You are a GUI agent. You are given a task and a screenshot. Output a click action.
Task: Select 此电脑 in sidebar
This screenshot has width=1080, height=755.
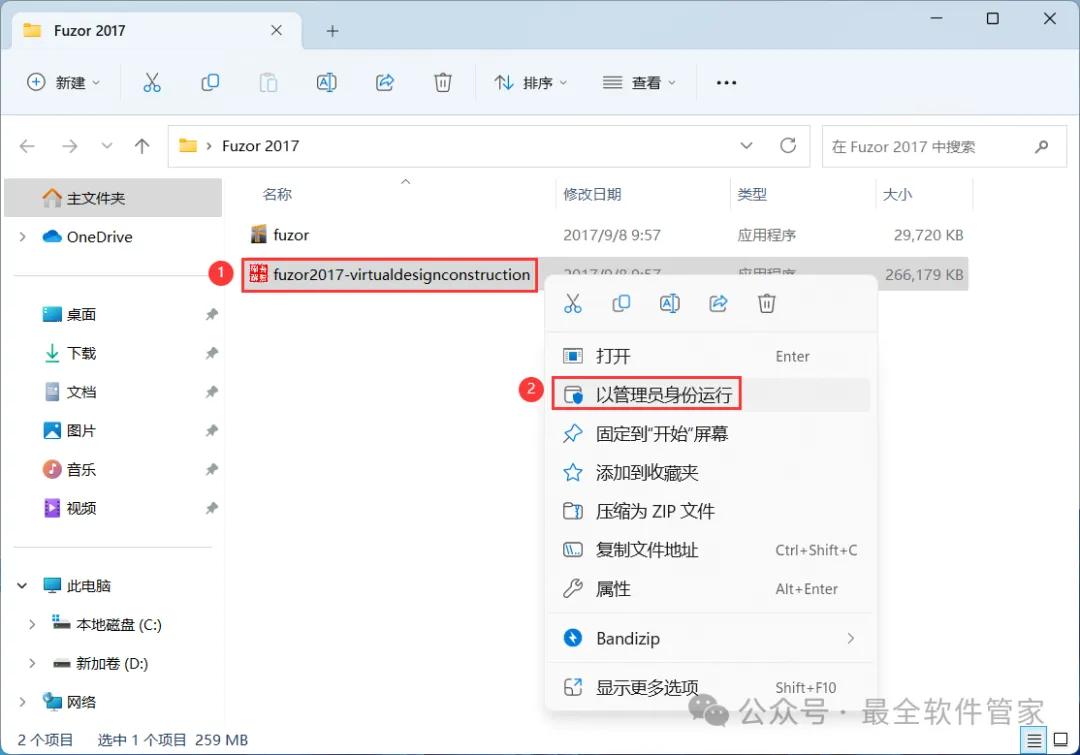click(113, 586)
